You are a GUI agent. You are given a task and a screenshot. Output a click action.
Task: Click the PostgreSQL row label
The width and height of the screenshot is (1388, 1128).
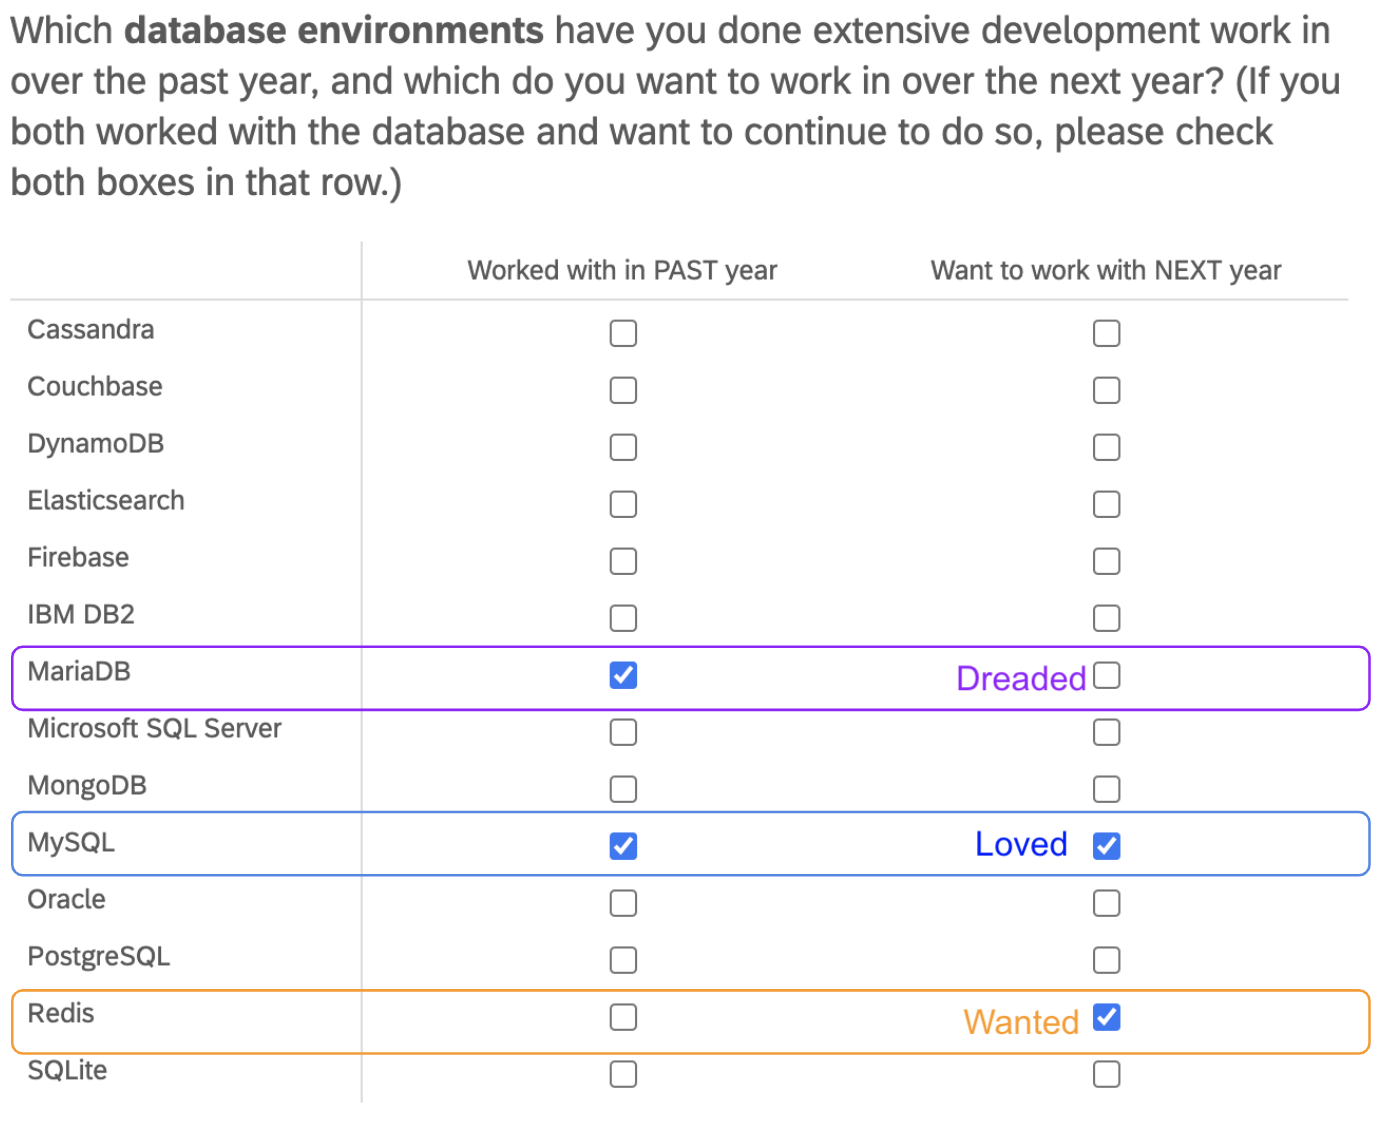coord(99,957)
